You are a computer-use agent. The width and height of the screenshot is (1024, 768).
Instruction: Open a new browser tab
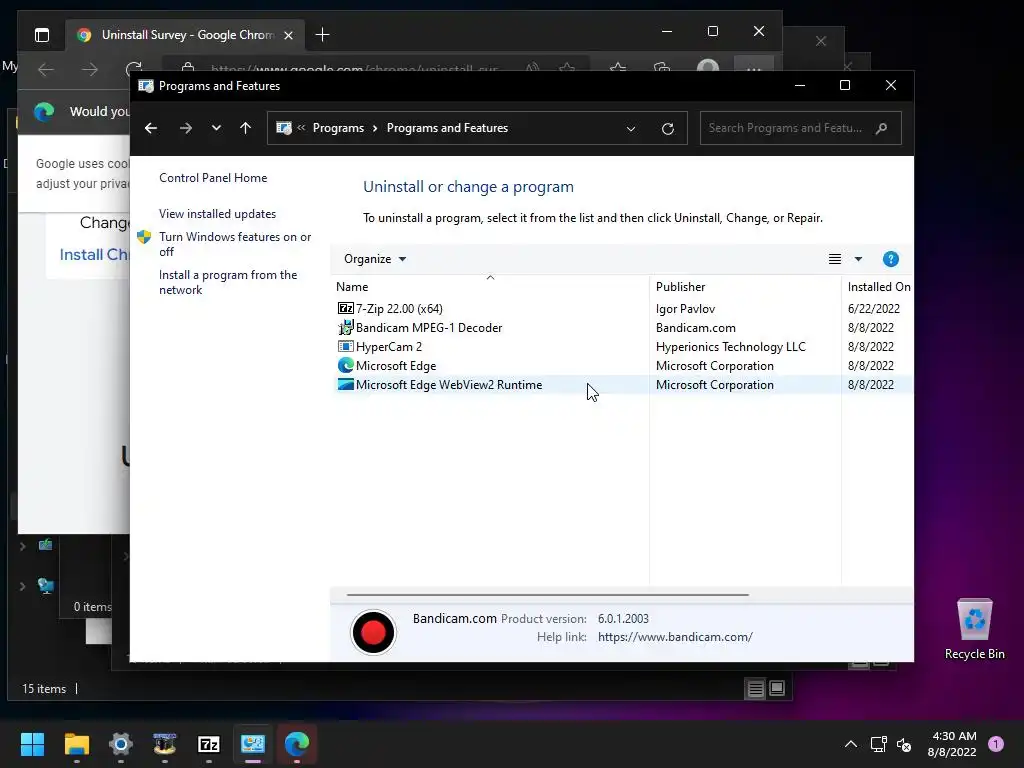click(322, 35)
